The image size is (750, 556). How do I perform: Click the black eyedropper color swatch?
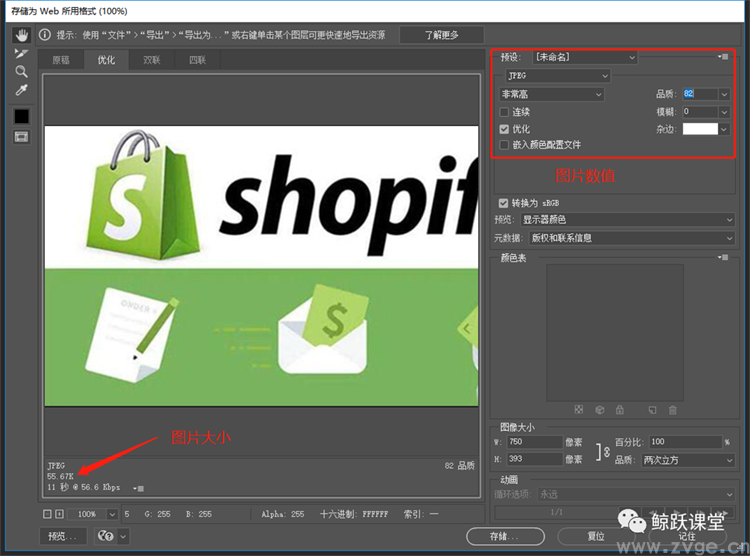tap(21, 116)
